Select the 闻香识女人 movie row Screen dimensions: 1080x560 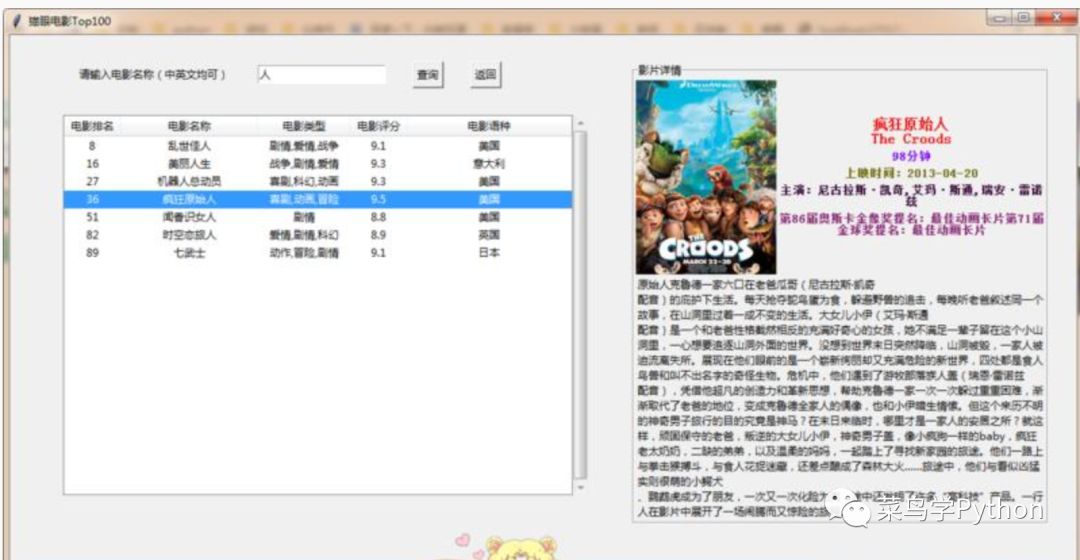click(x=318, y=217)
